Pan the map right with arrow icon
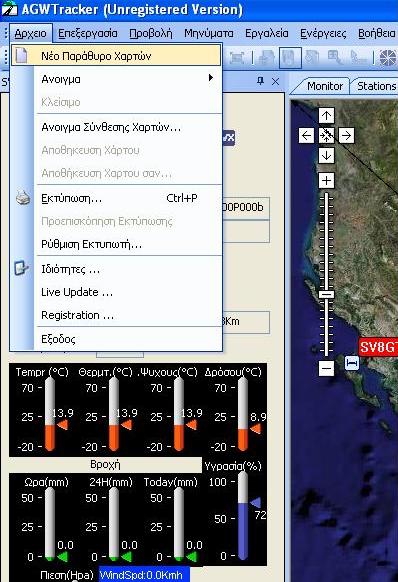The width and height of the screenshot is (398, 582). tap(346, 136)
